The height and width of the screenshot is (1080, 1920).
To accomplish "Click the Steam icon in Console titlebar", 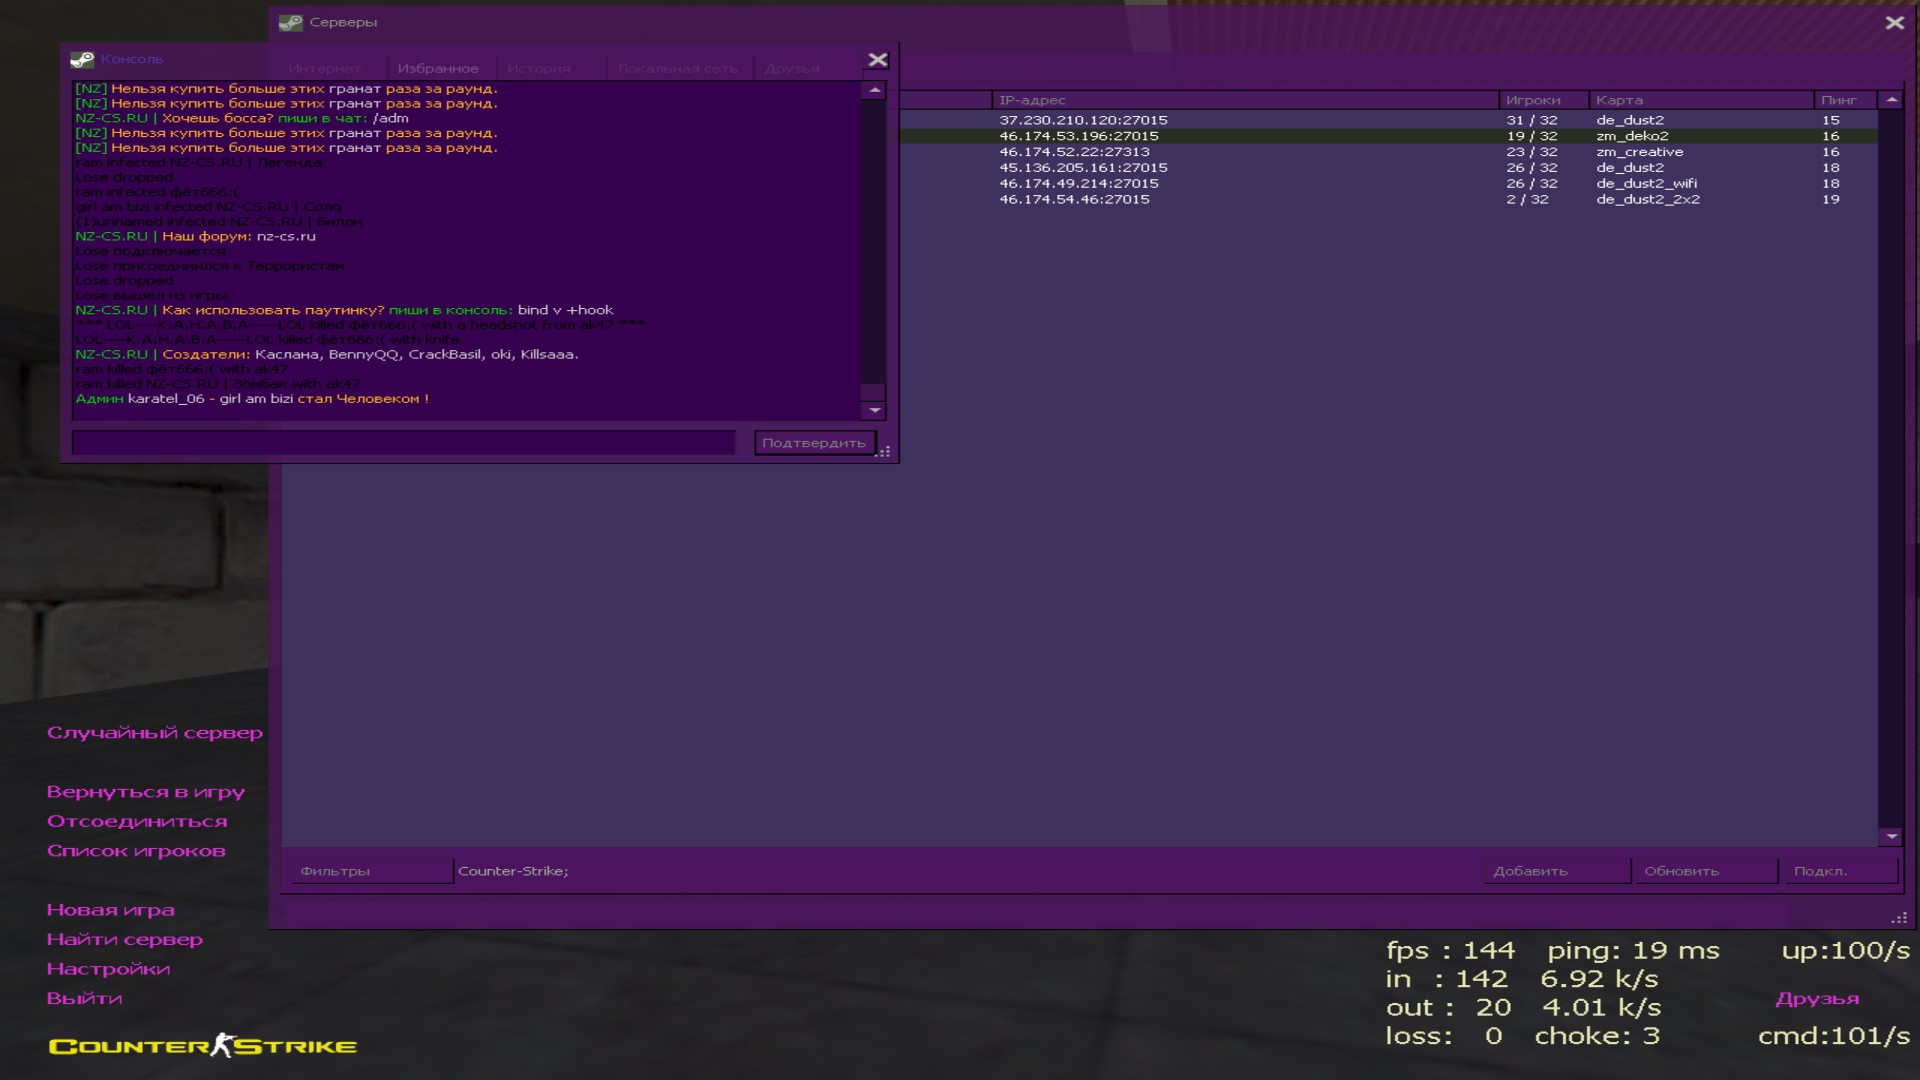I will (82, 60).
